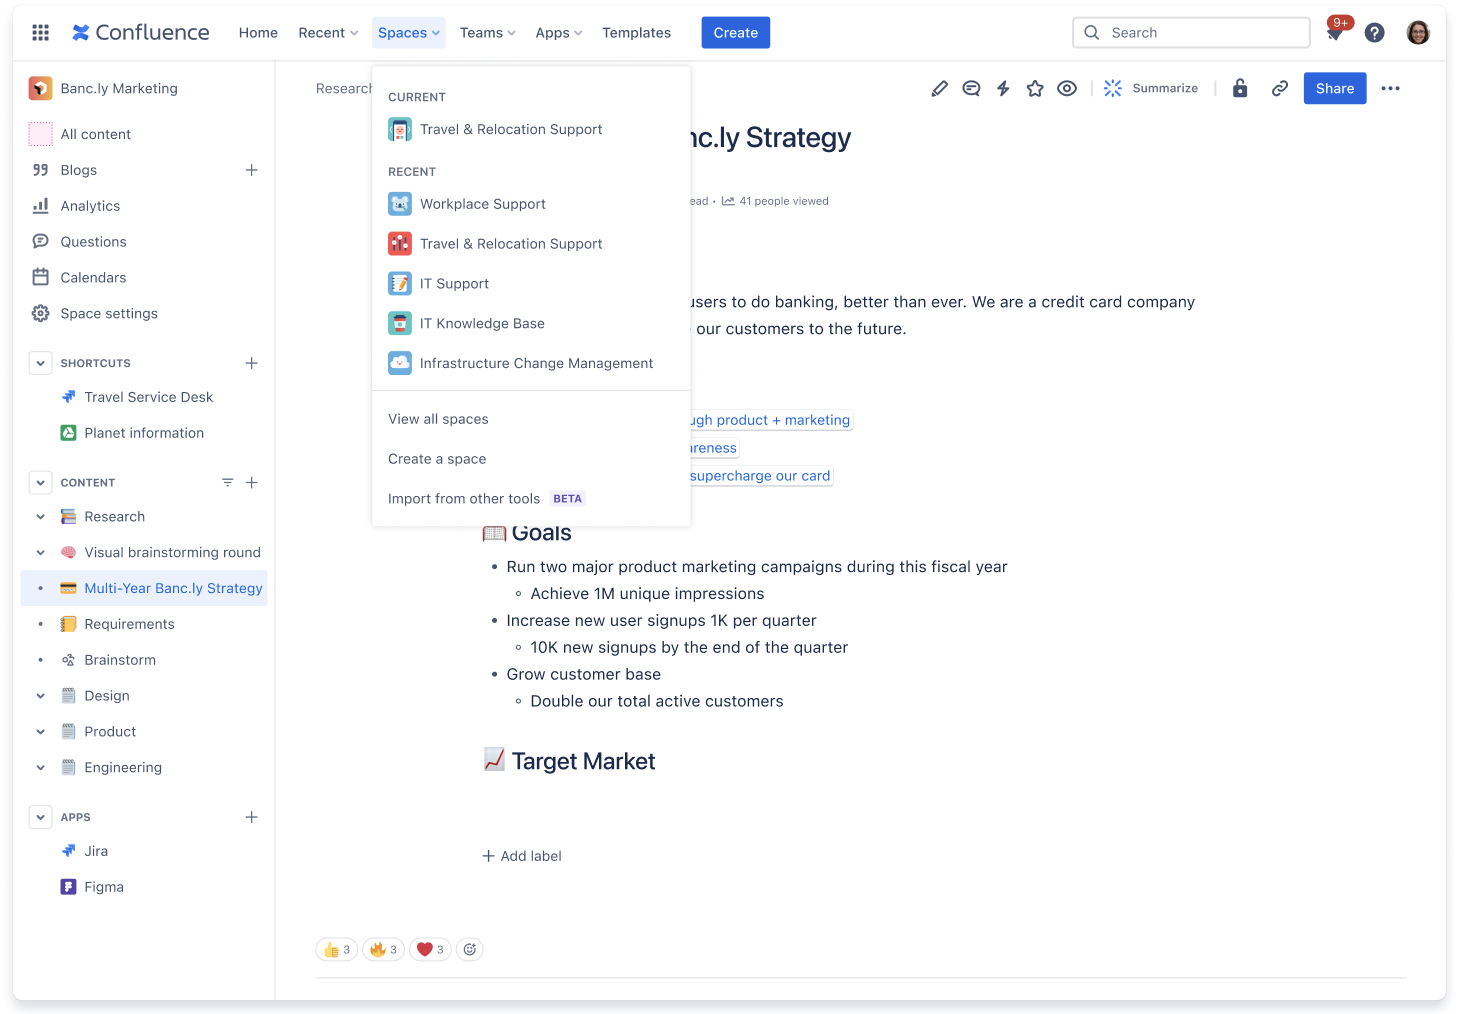Click the edit pencil icon
This screenshot has height=1014, width=1460.
(939, 88)
